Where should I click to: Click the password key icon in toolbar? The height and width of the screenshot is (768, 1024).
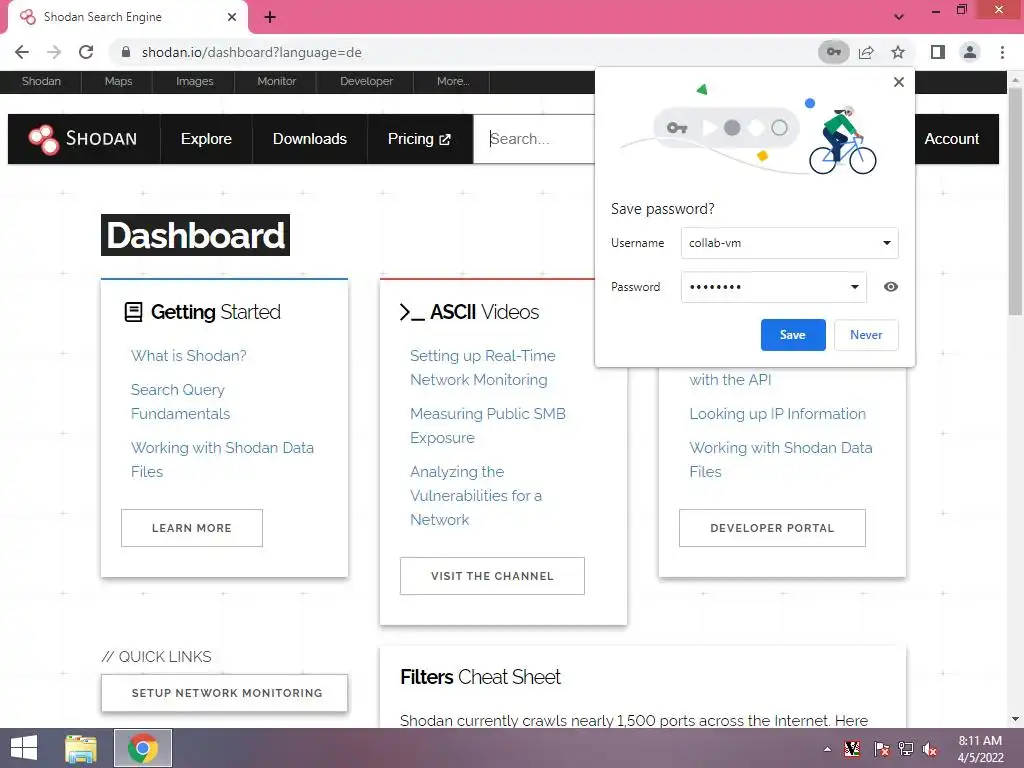(x=833, y=52)
